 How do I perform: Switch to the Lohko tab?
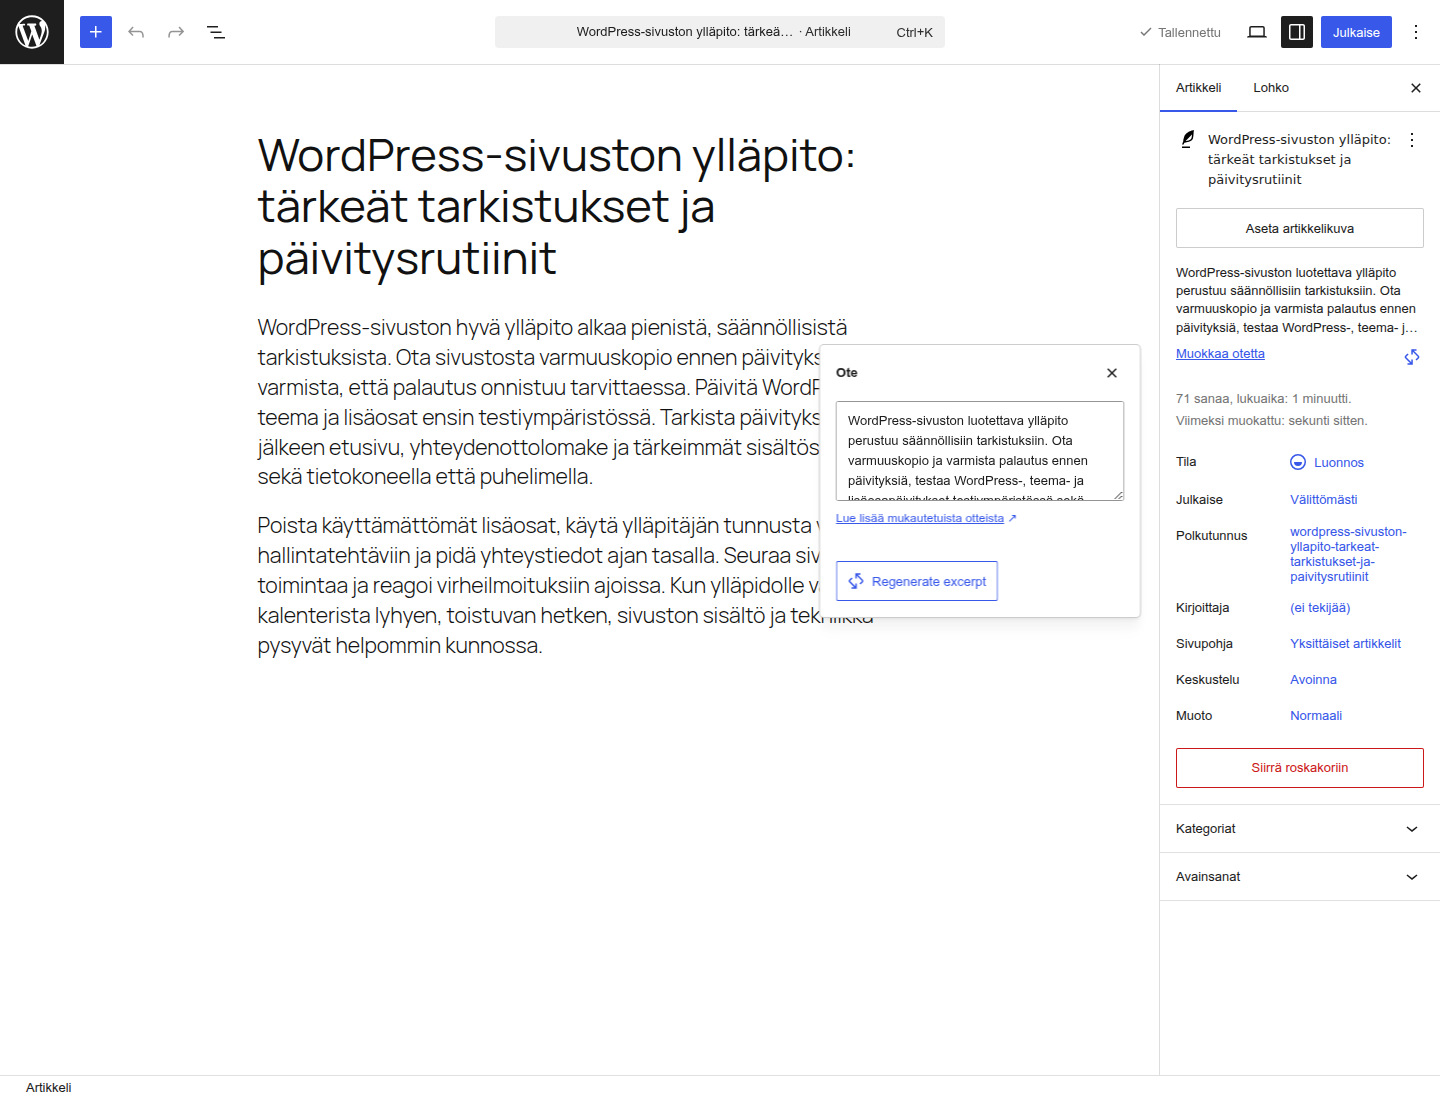pos(1271,88)
